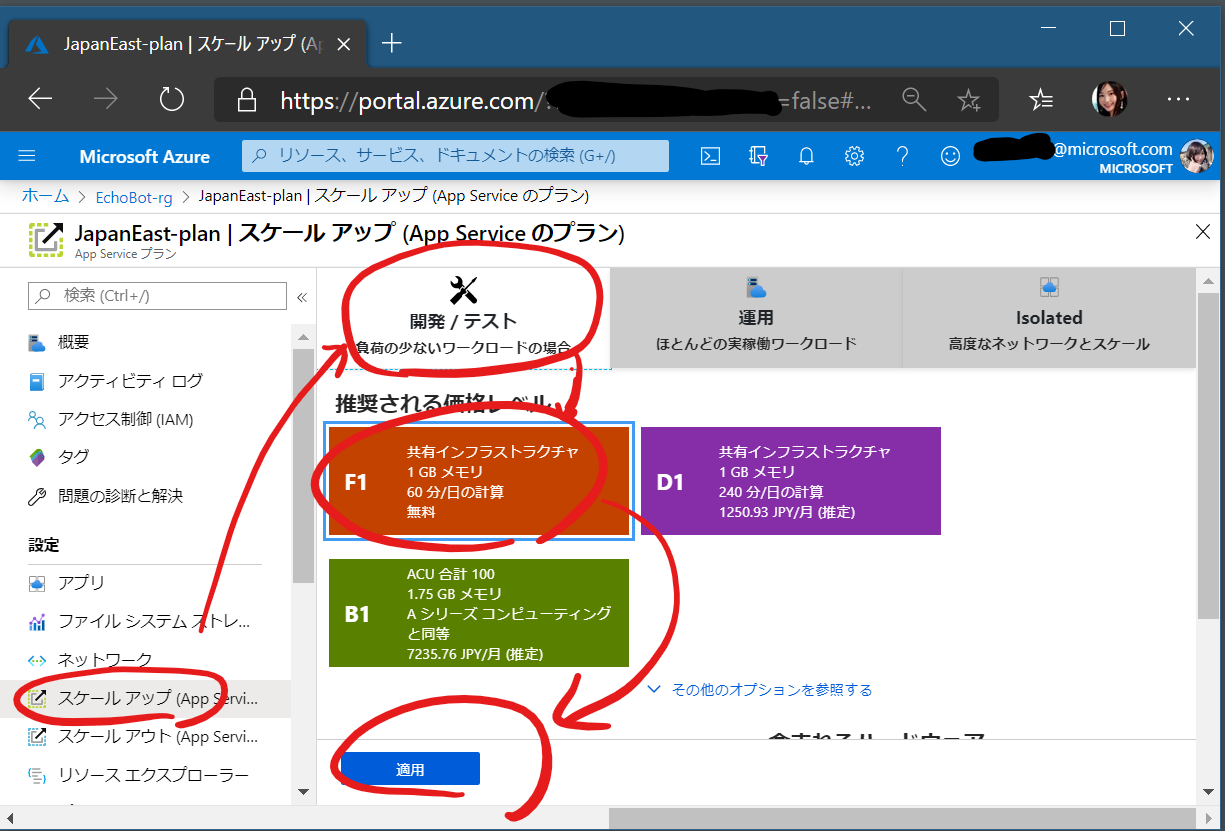
Task: Open the browser favorites list icon
Action: (1041, 99)
